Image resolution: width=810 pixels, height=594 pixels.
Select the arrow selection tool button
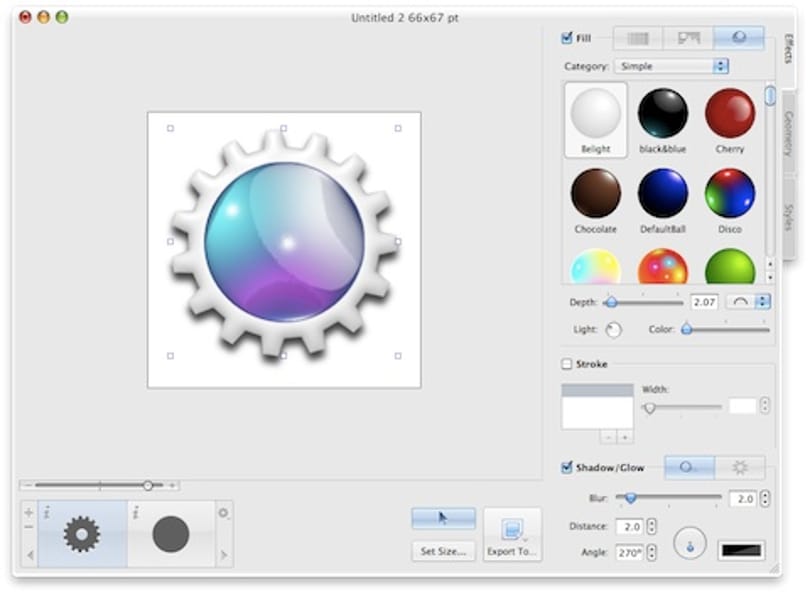tap(443, 518)
